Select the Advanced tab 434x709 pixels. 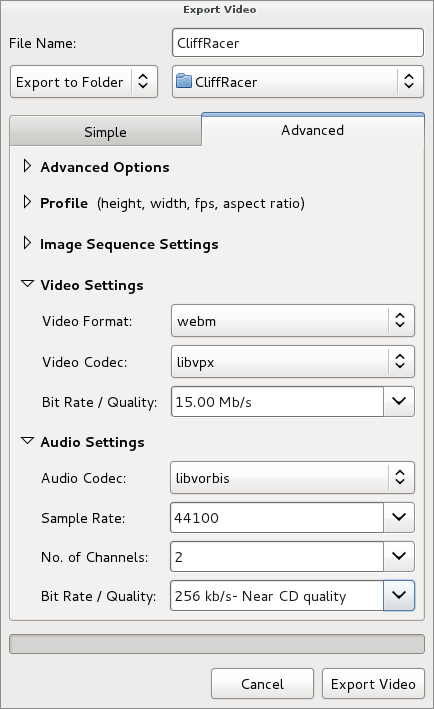pos(312,130)
